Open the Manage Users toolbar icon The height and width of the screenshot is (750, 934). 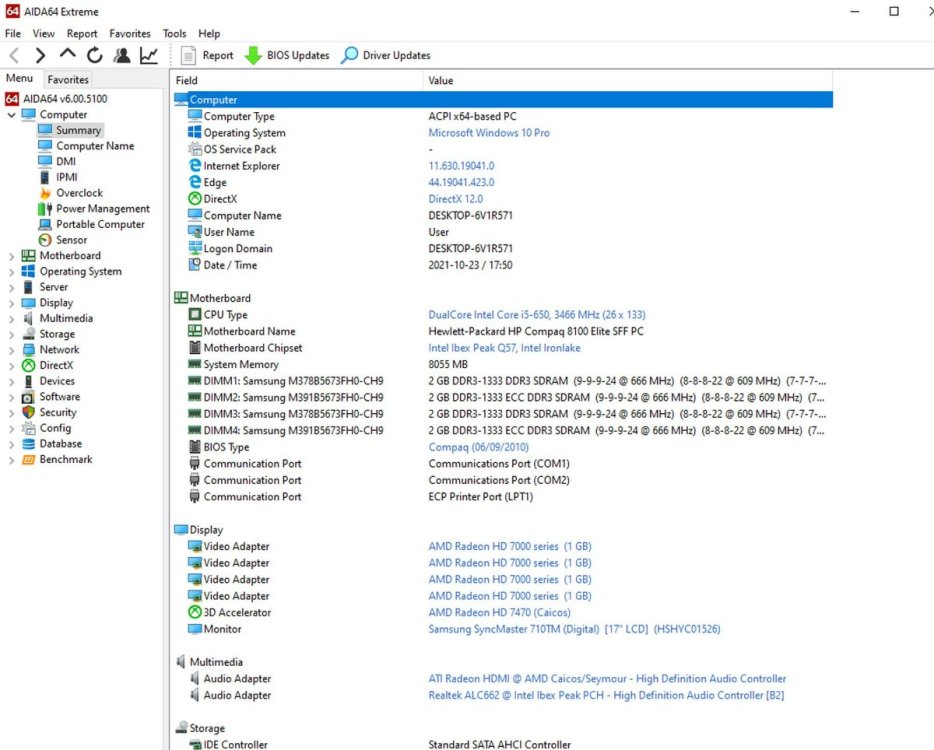(x=121, y=56)
